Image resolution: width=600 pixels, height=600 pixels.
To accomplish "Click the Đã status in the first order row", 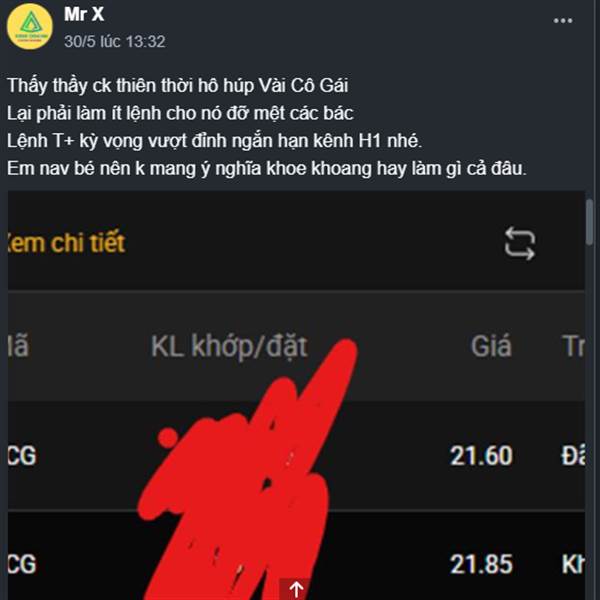I will 573,456.
